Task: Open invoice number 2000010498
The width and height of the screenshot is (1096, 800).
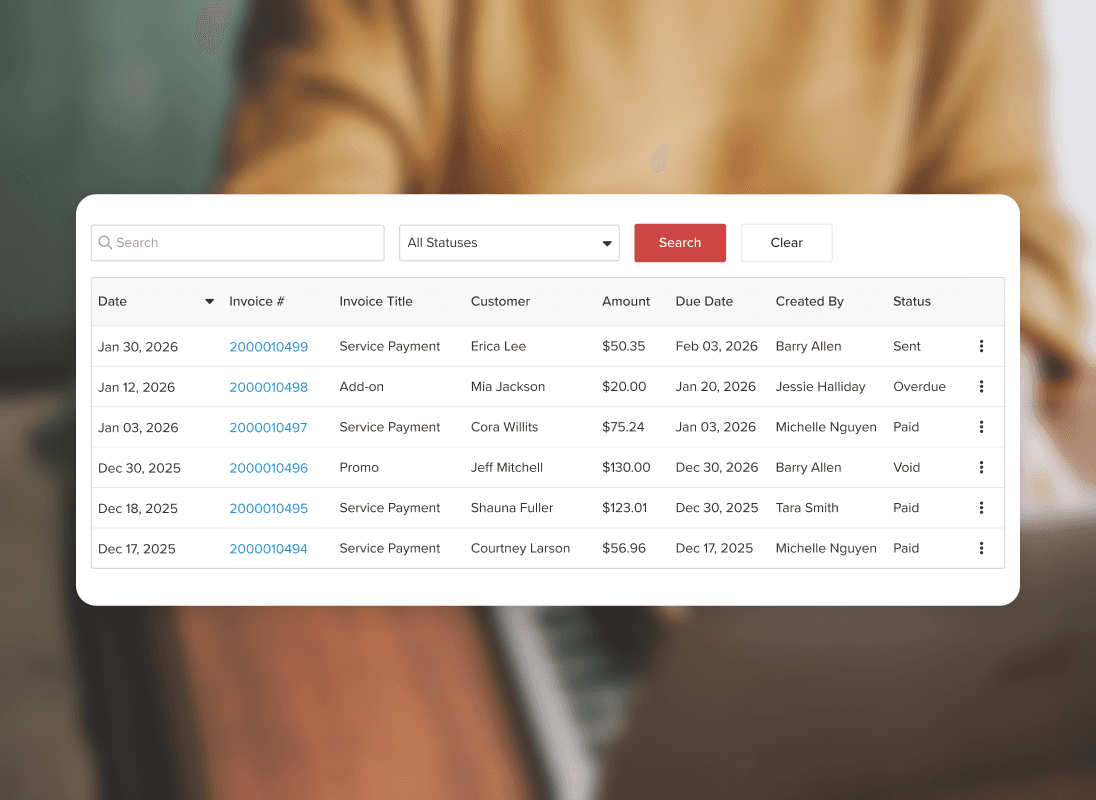Action: 268,387
